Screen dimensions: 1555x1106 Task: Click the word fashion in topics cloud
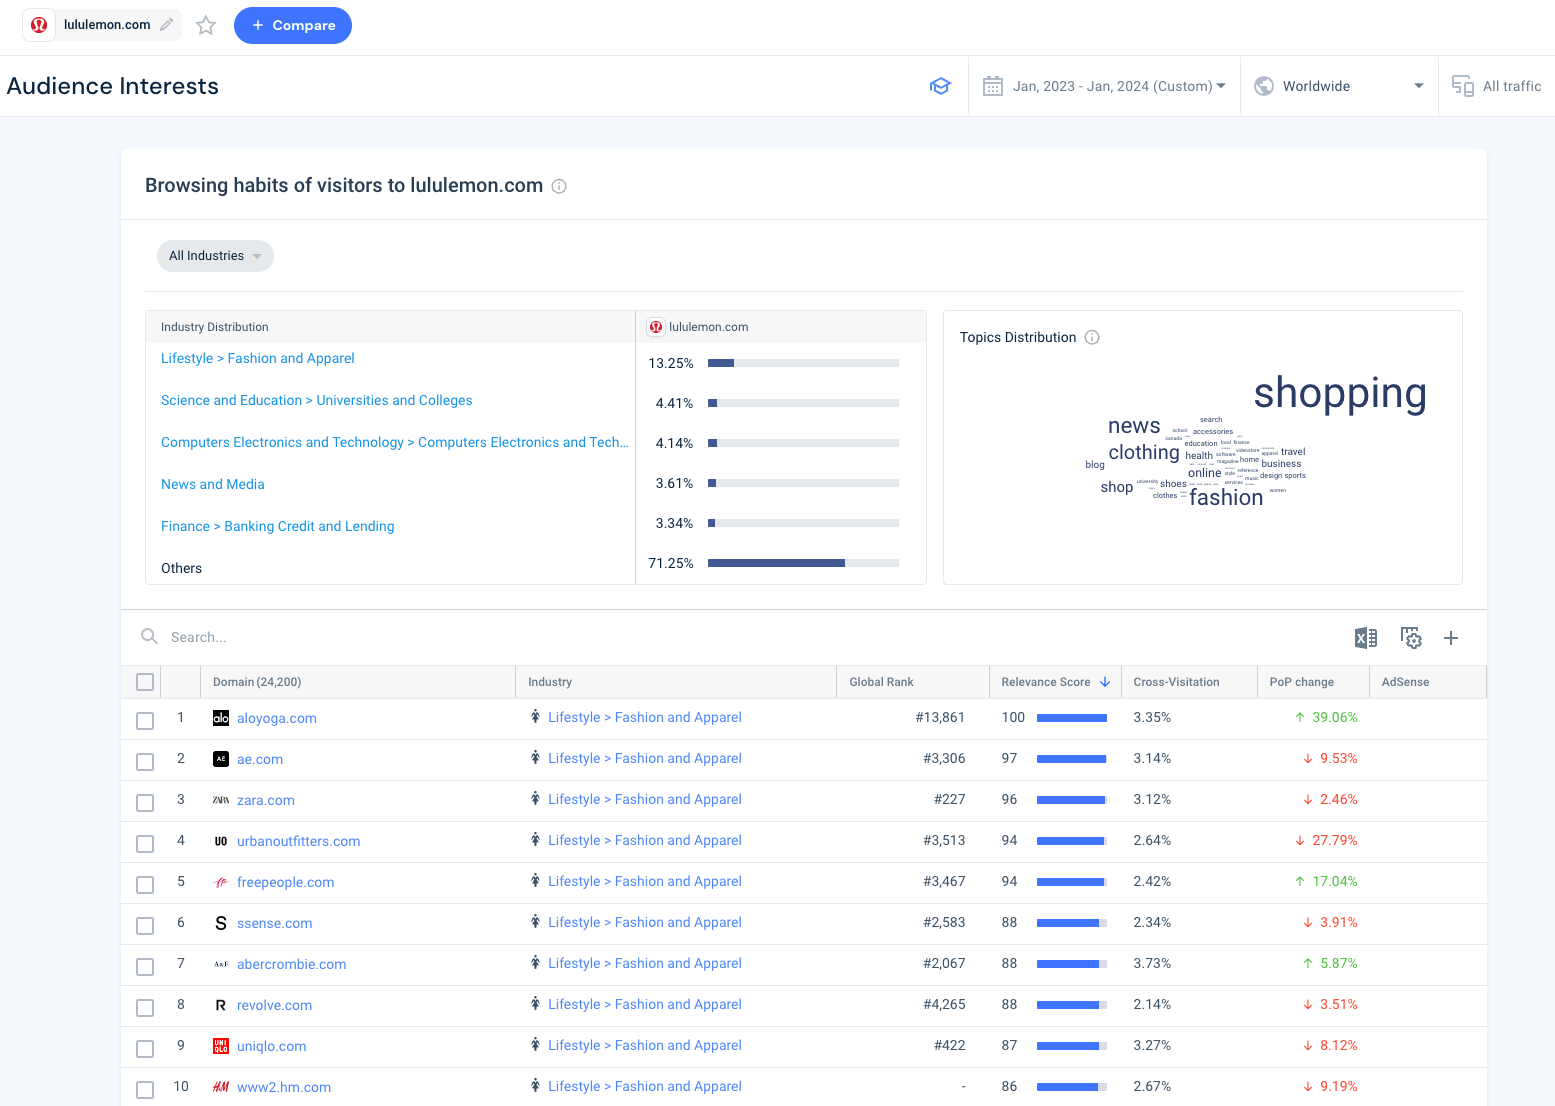pos(1226,498)
